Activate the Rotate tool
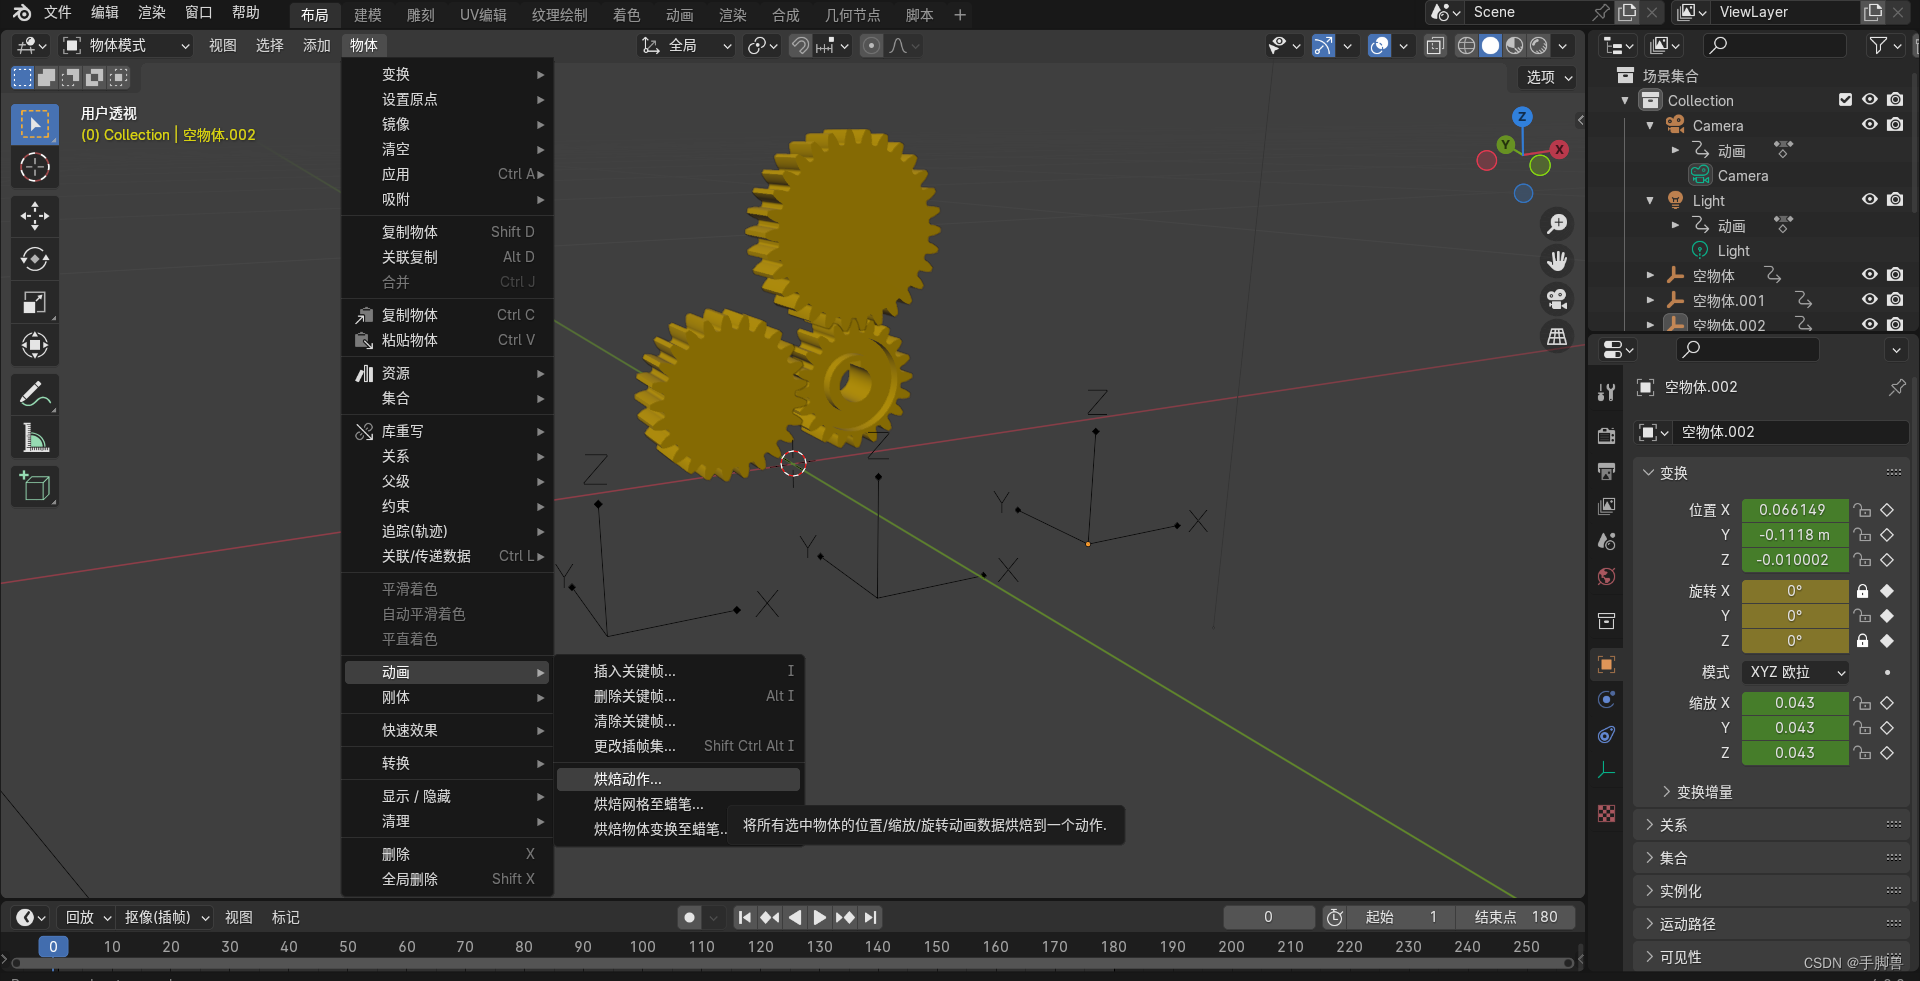 (x=35, y=259)
